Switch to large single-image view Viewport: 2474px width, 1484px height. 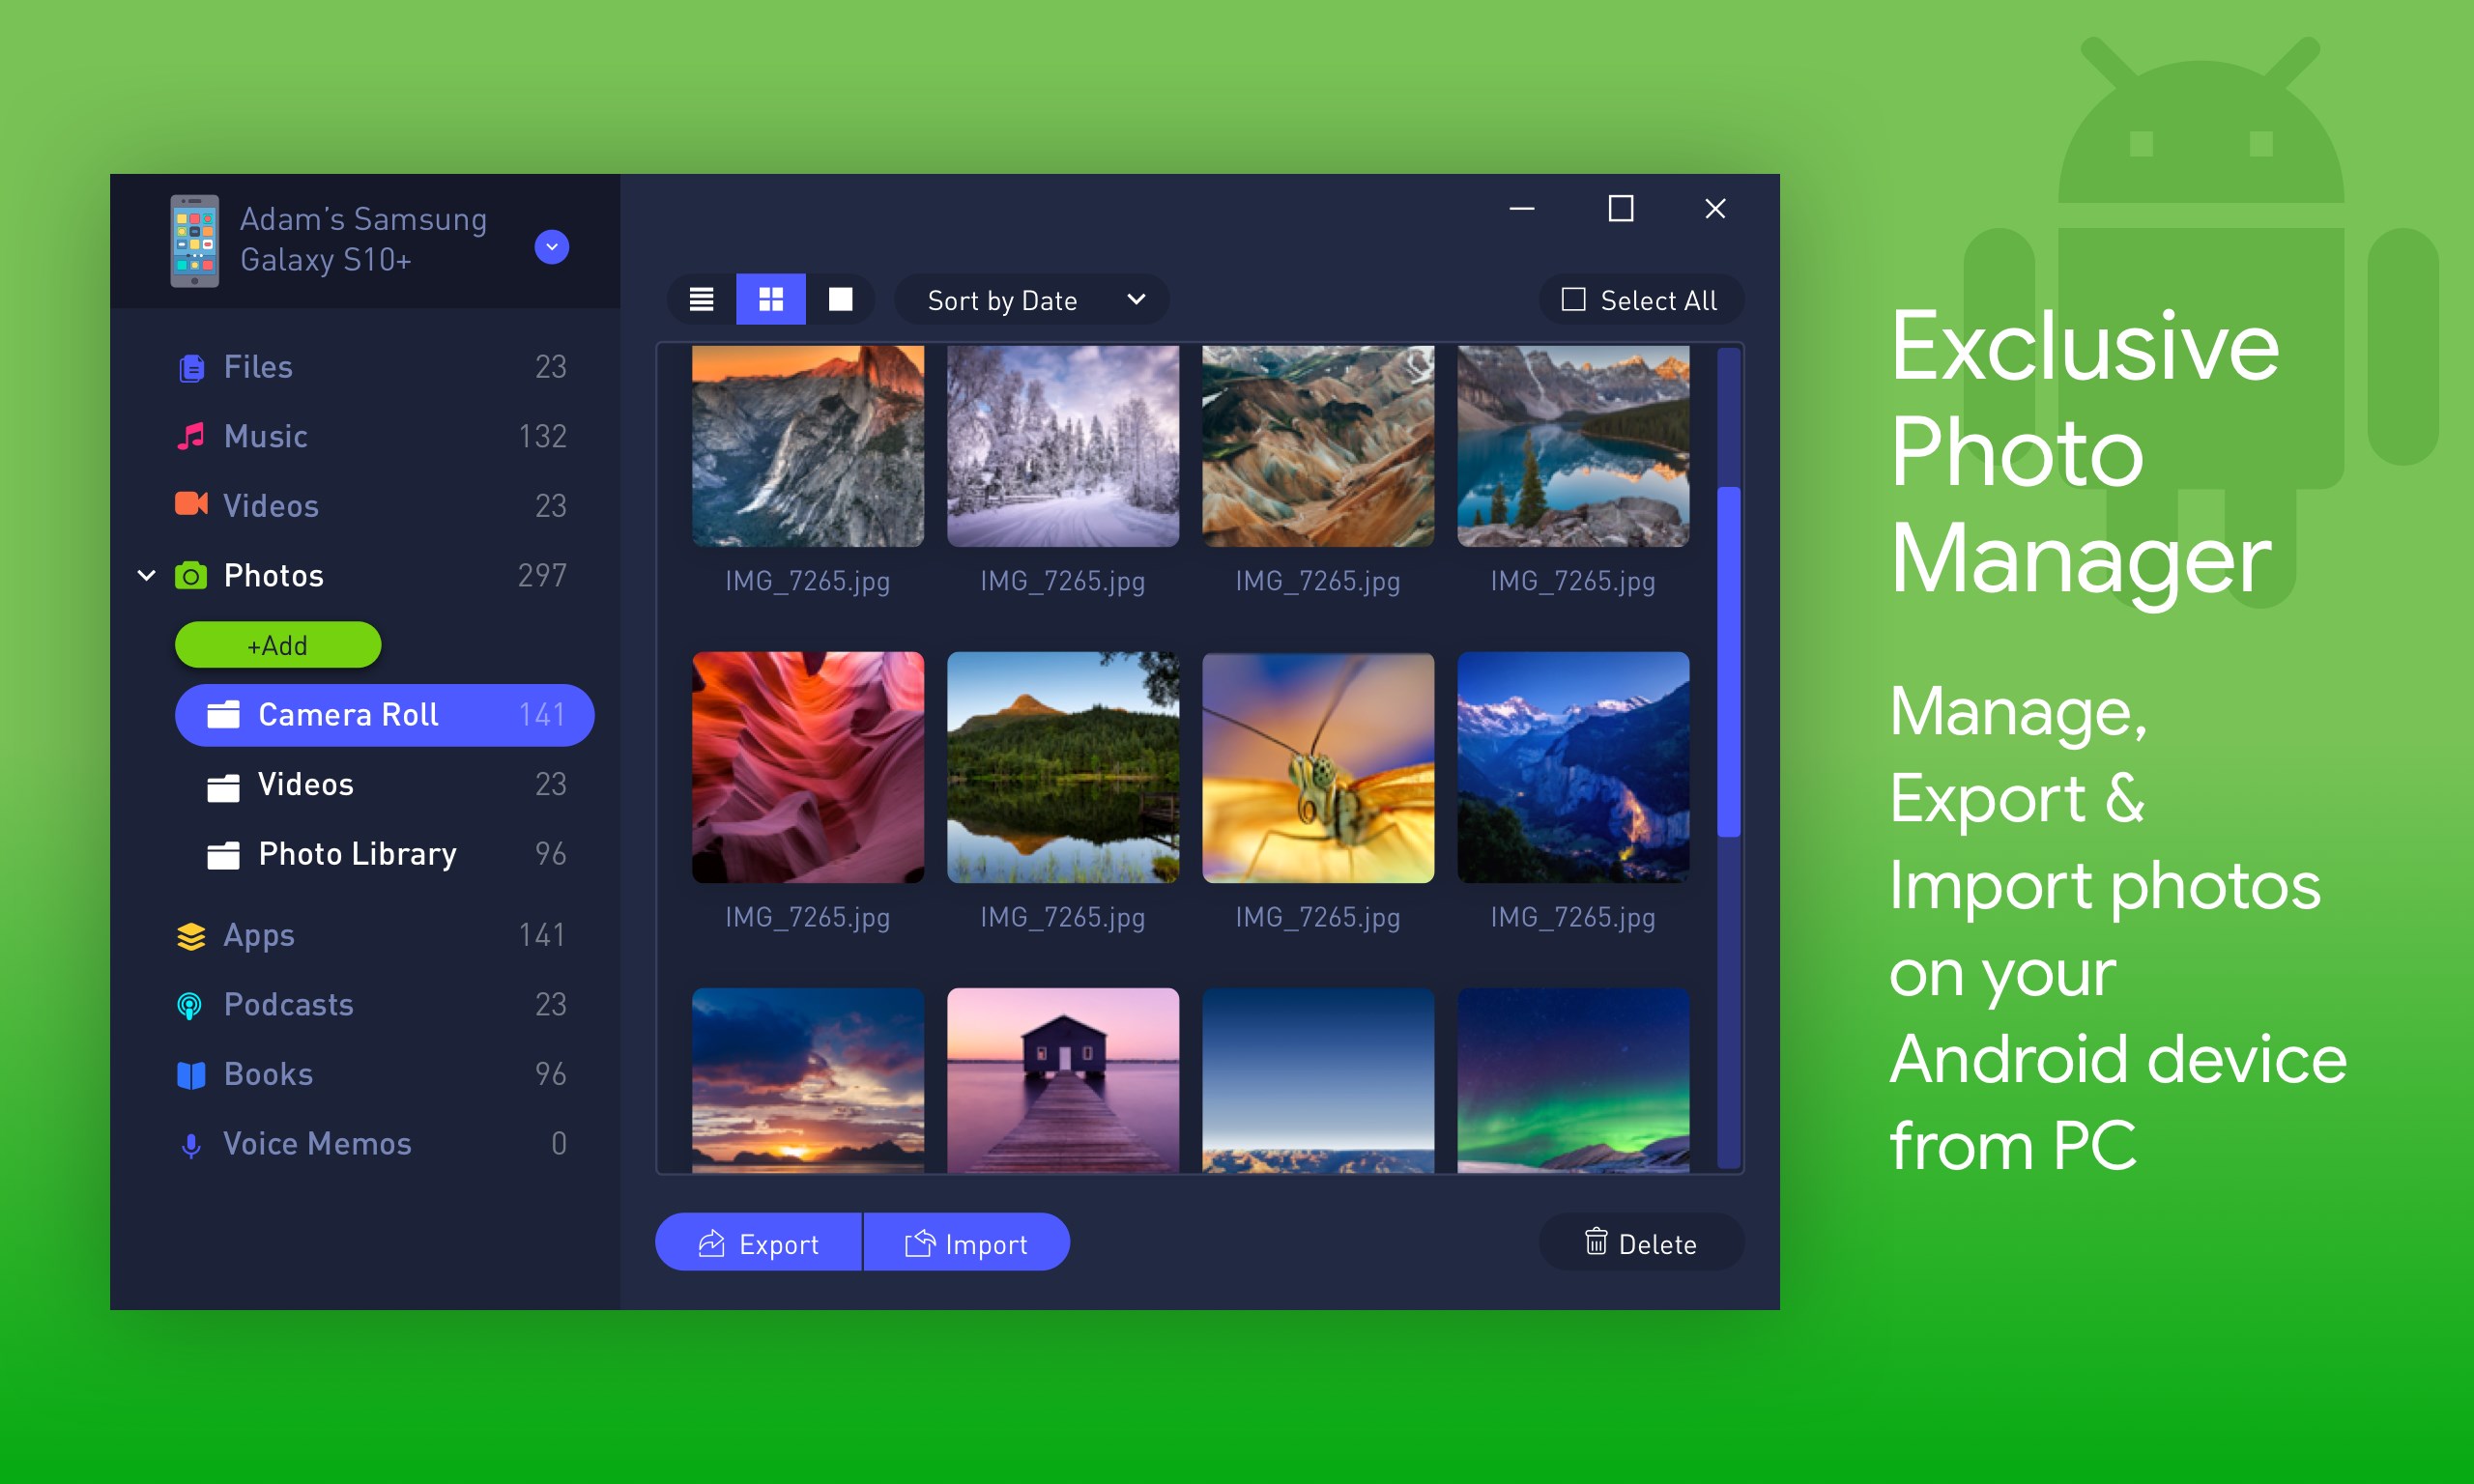(840, 299)
